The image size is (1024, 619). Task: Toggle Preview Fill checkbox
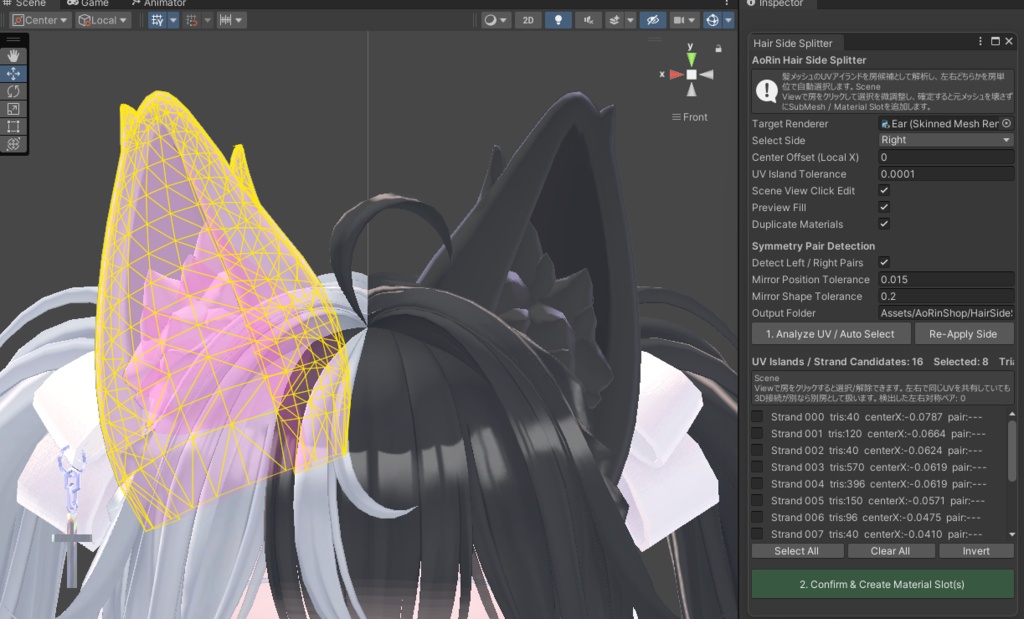click(884, 207)
